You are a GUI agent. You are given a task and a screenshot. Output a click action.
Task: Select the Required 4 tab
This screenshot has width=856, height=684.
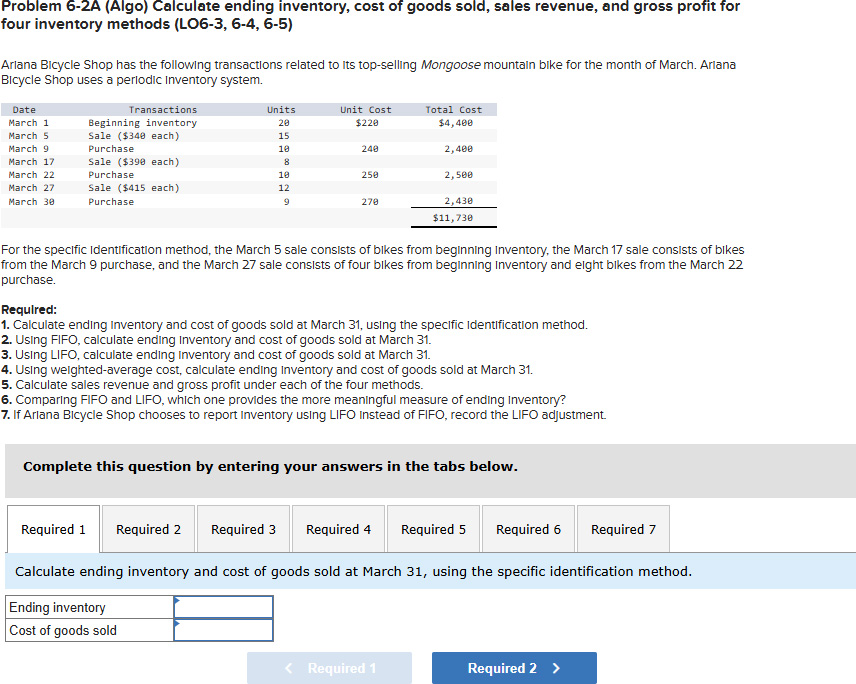tap(338, 528)
